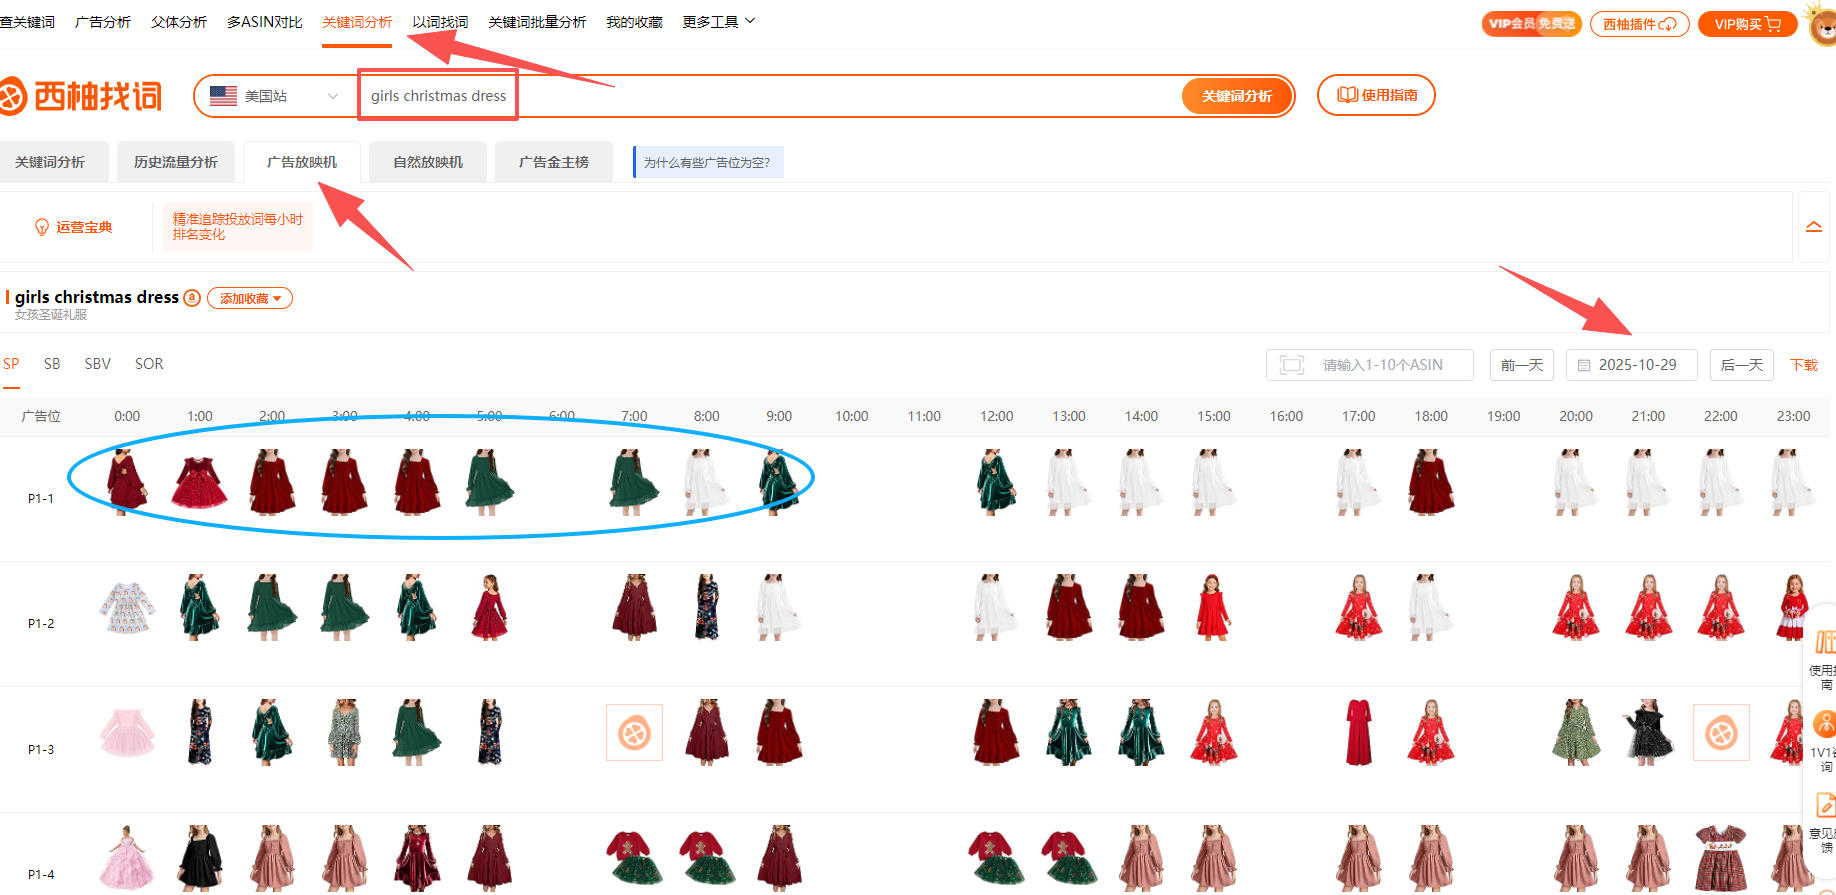The image size is (1836, 895).
Task: Click the 运营宝典 lightbulb icon
Action: pyautogui.click(x=42, y=227)
